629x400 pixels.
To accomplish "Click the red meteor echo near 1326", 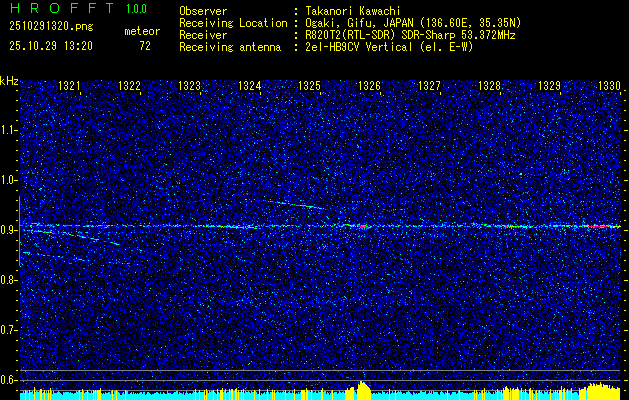I will point(363,227).
